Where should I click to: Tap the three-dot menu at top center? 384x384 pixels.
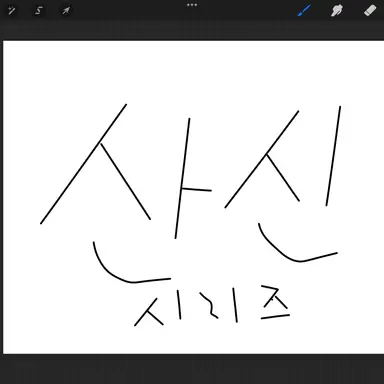point(192,5)
